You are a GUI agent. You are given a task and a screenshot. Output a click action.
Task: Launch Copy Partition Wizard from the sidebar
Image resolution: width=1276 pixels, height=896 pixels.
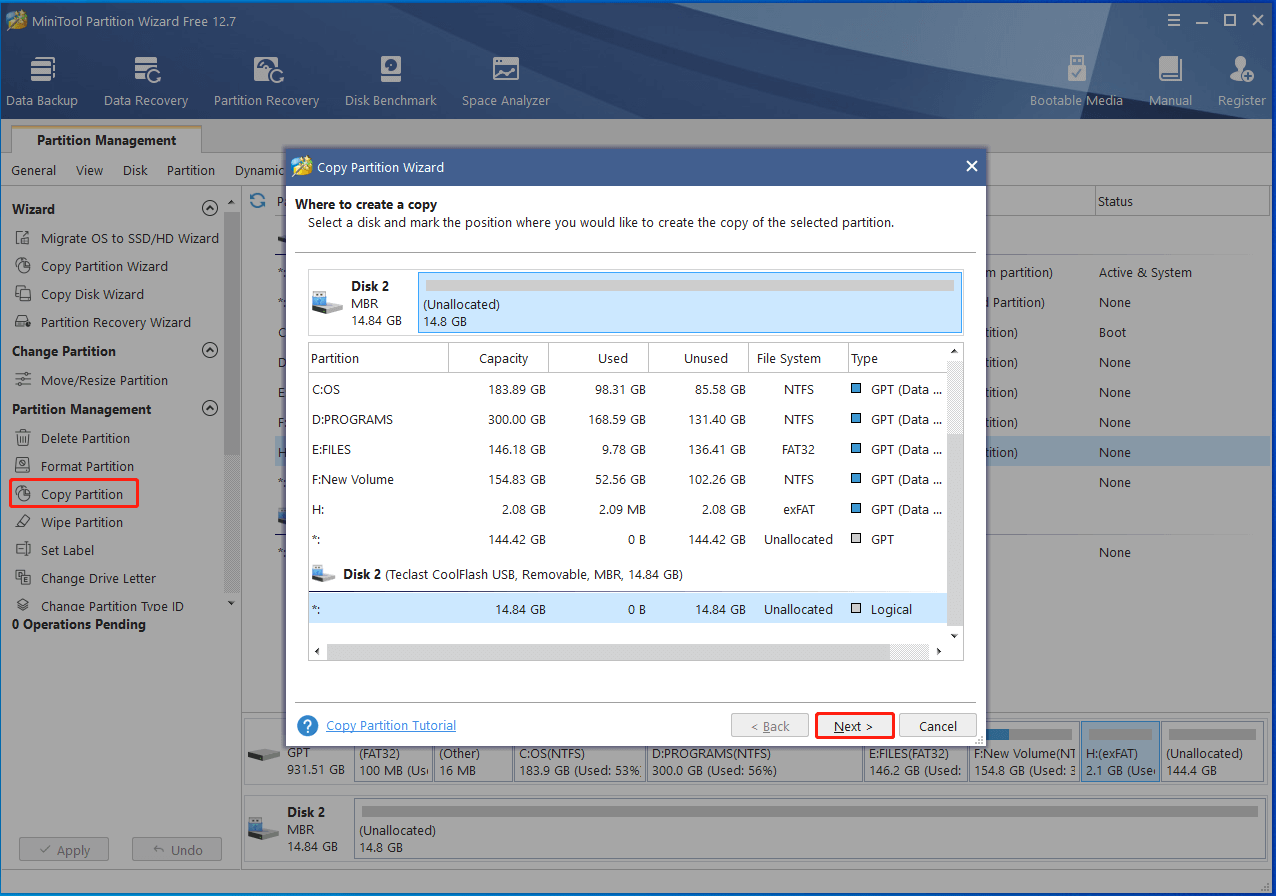[x=91, y=266]
